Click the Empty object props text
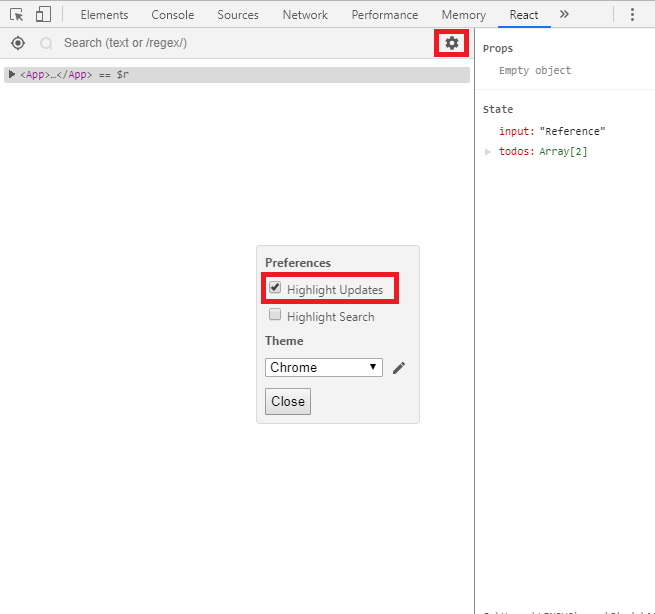The width and height of the screenshot is (655, 614). coord(535,71)
